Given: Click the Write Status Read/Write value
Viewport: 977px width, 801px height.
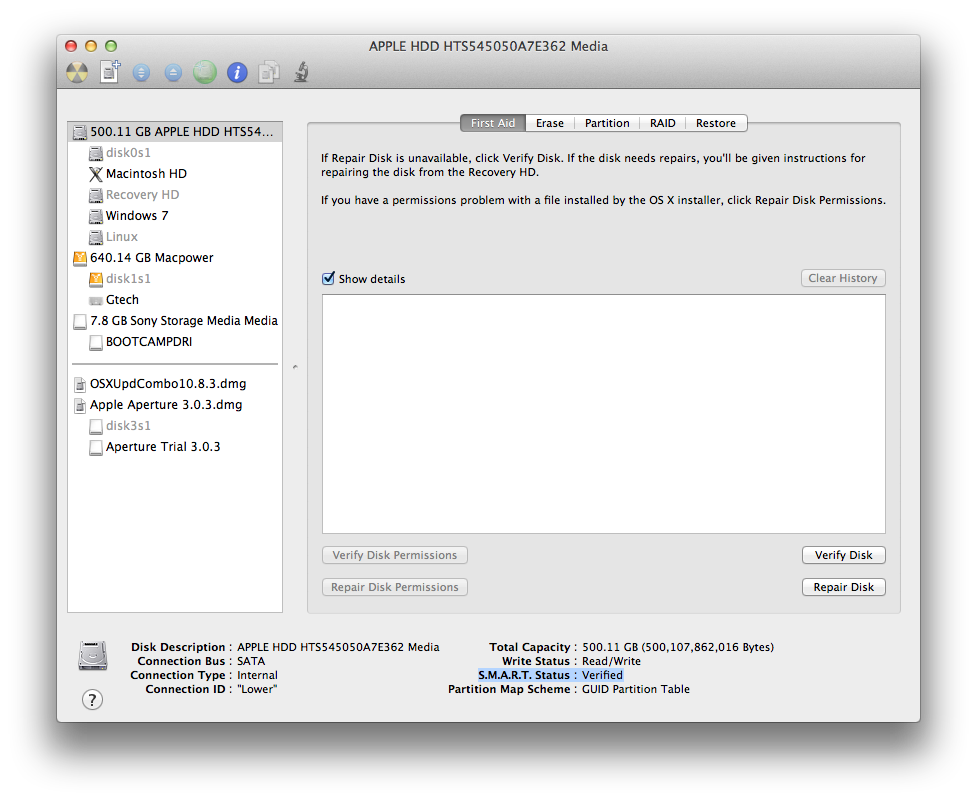Looking at the screenshot, I should click(611, 661).
